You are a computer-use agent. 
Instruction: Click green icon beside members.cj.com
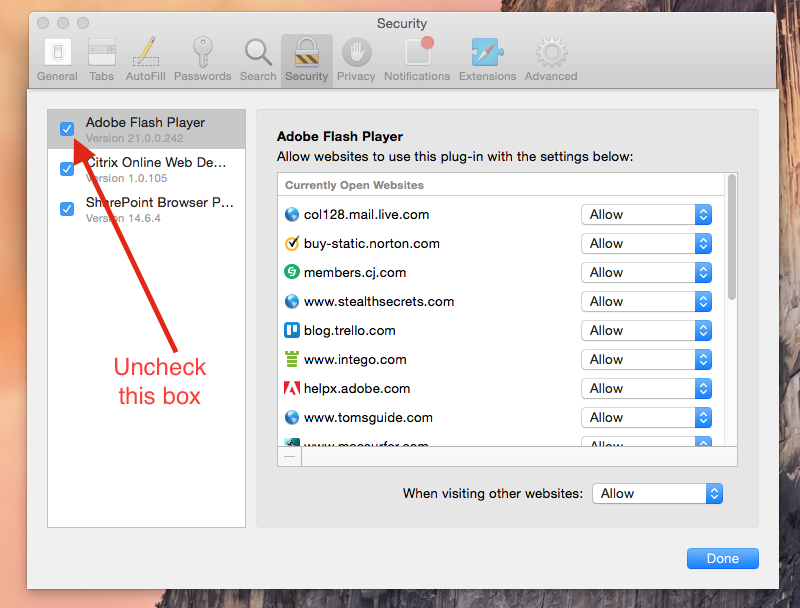click(x=292, y=272)
